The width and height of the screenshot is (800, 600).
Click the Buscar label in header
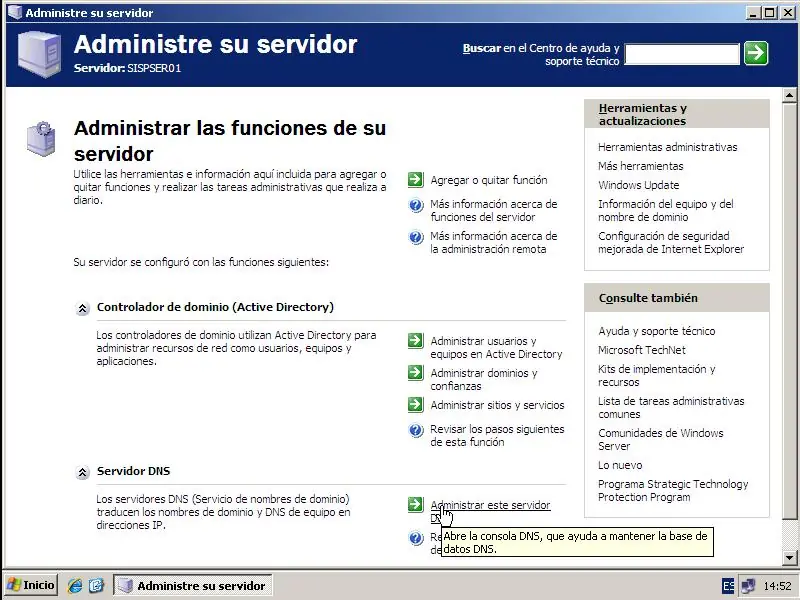[x=481, y=48]
